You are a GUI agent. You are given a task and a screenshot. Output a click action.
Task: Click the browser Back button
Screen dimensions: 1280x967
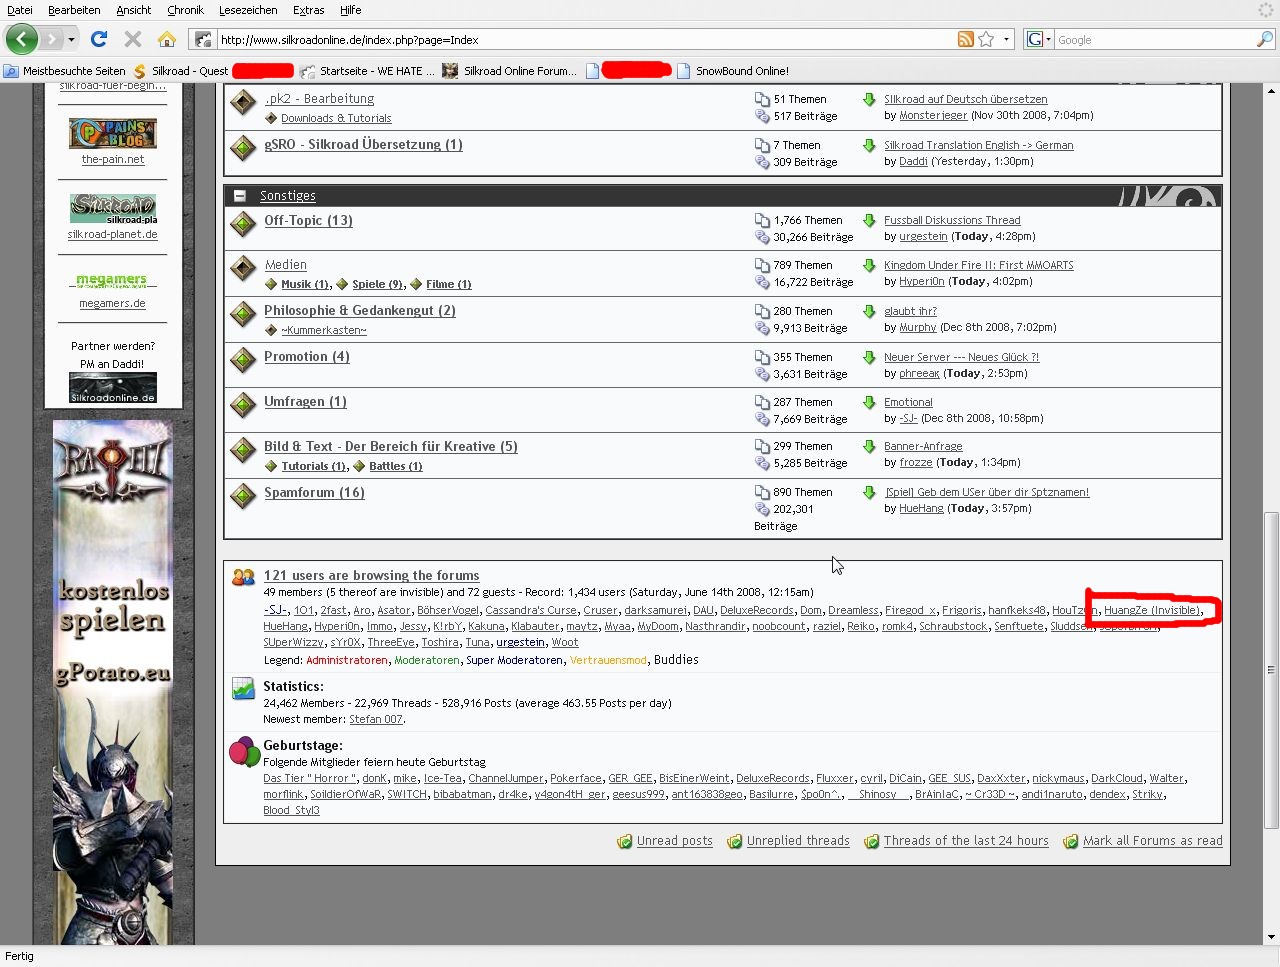coord(22,39)
